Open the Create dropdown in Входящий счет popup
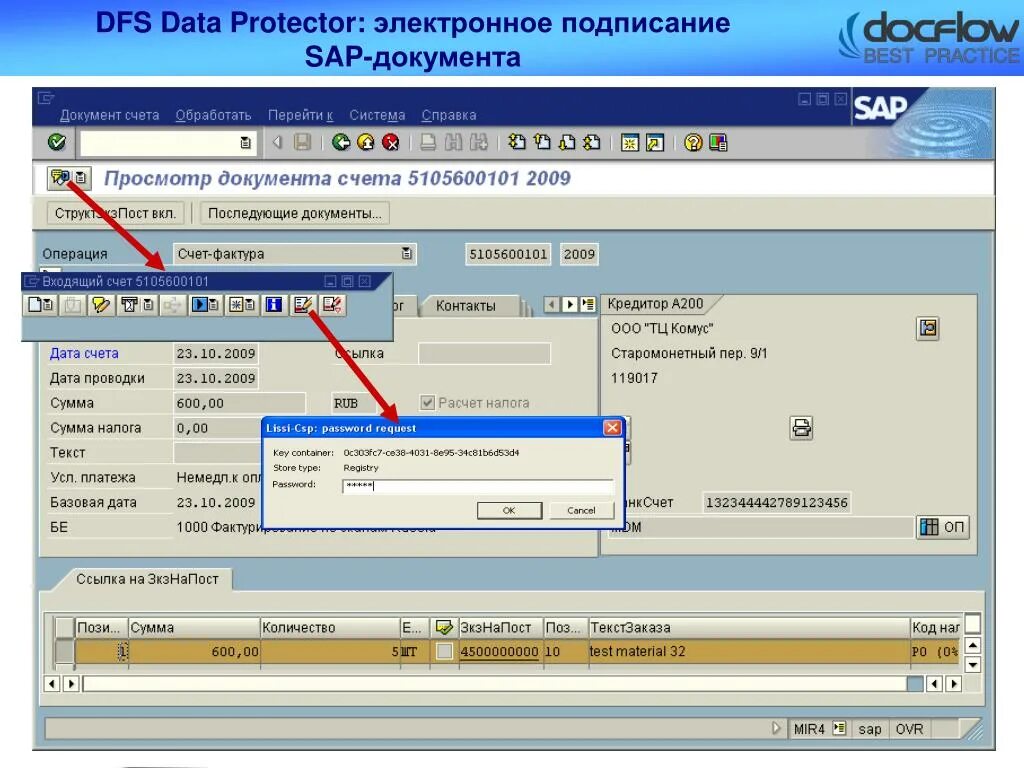The height and width of the screenshot is (768, 1024). tap(49, 304)
